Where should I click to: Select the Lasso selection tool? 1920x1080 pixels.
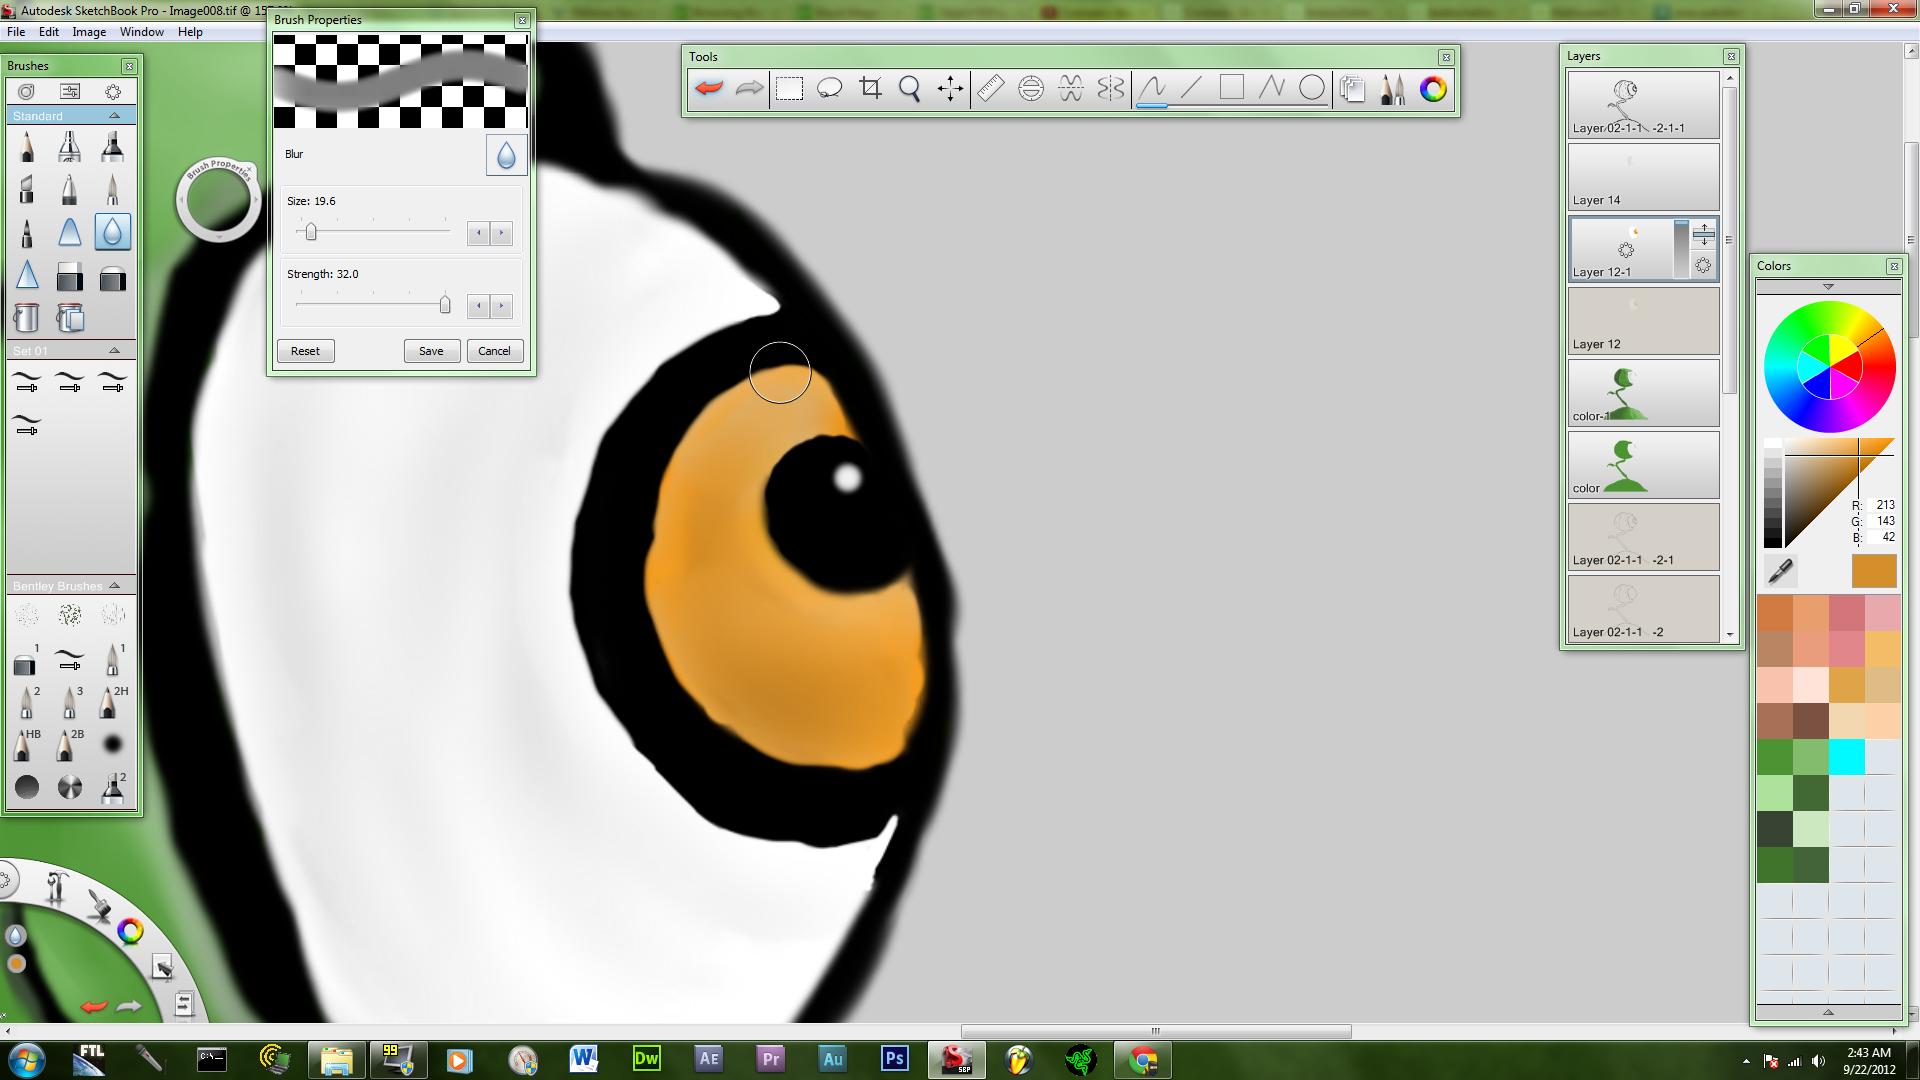click(830, 89)
